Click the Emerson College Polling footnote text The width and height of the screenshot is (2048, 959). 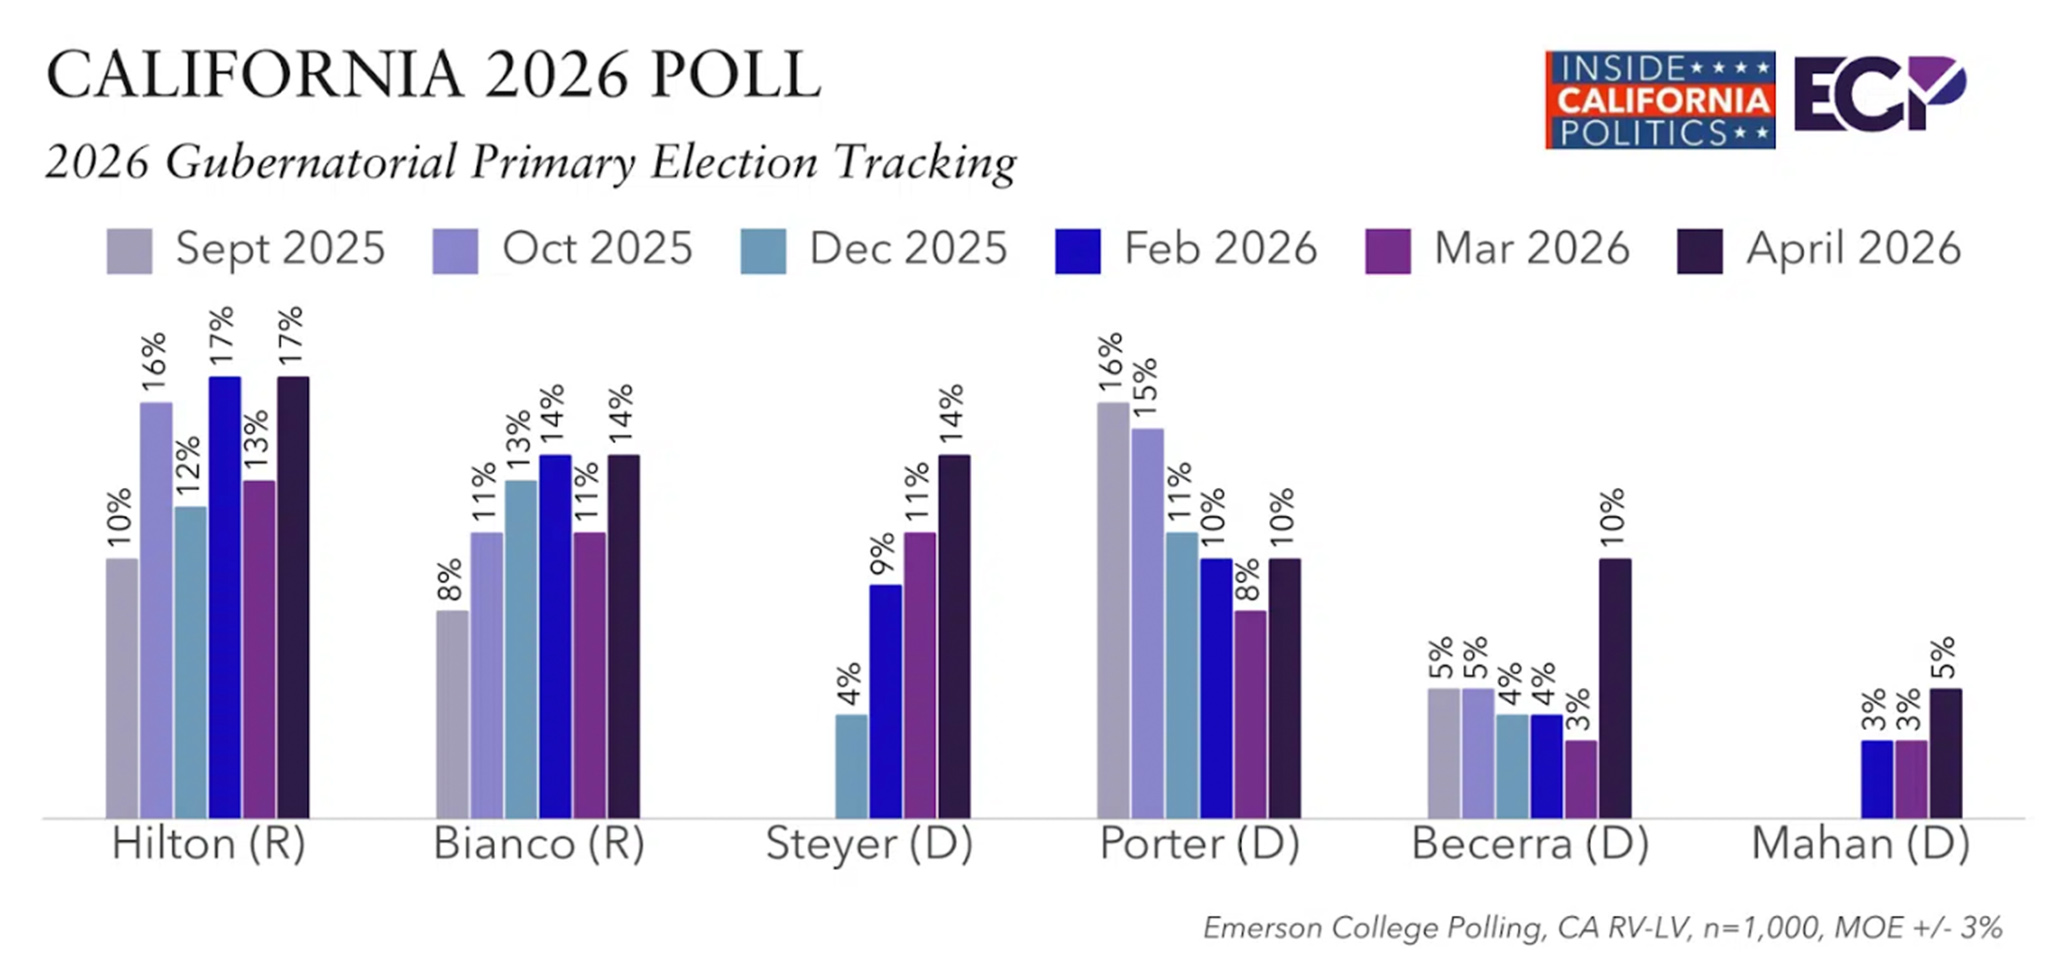tap(1602, 928)
